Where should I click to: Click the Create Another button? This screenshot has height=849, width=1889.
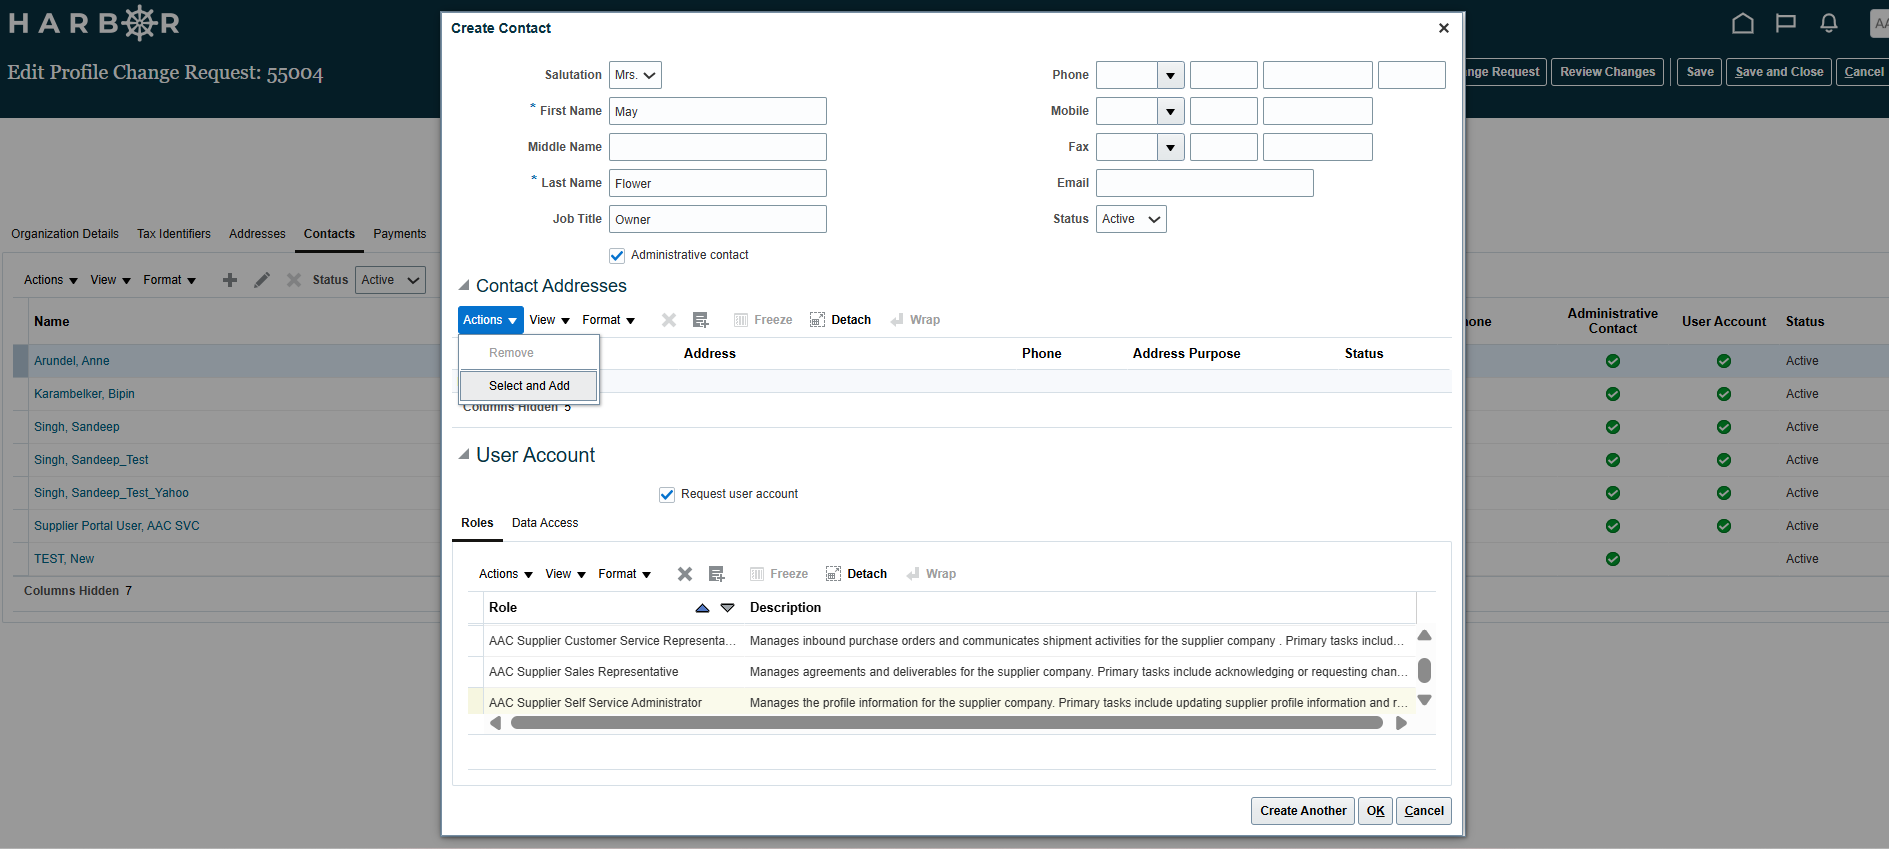pos(1303,811)
